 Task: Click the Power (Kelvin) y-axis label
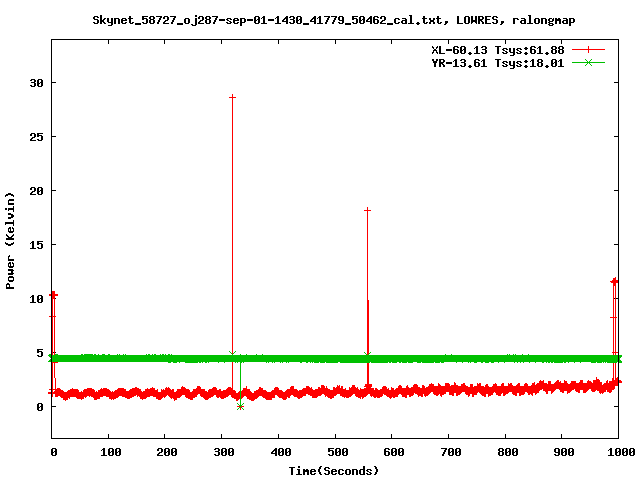pos(10,241)
